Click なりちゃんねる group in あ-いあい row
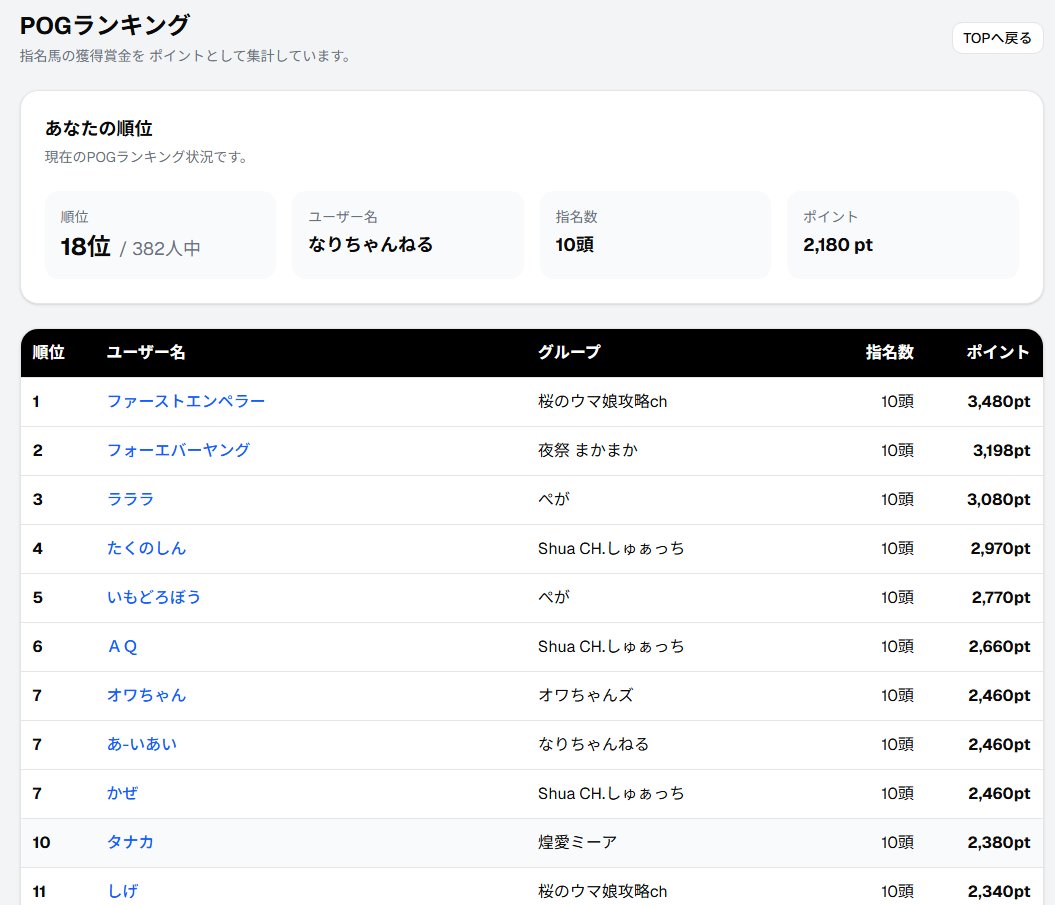Screen dimensions: 1055x905 click(593, 744)
